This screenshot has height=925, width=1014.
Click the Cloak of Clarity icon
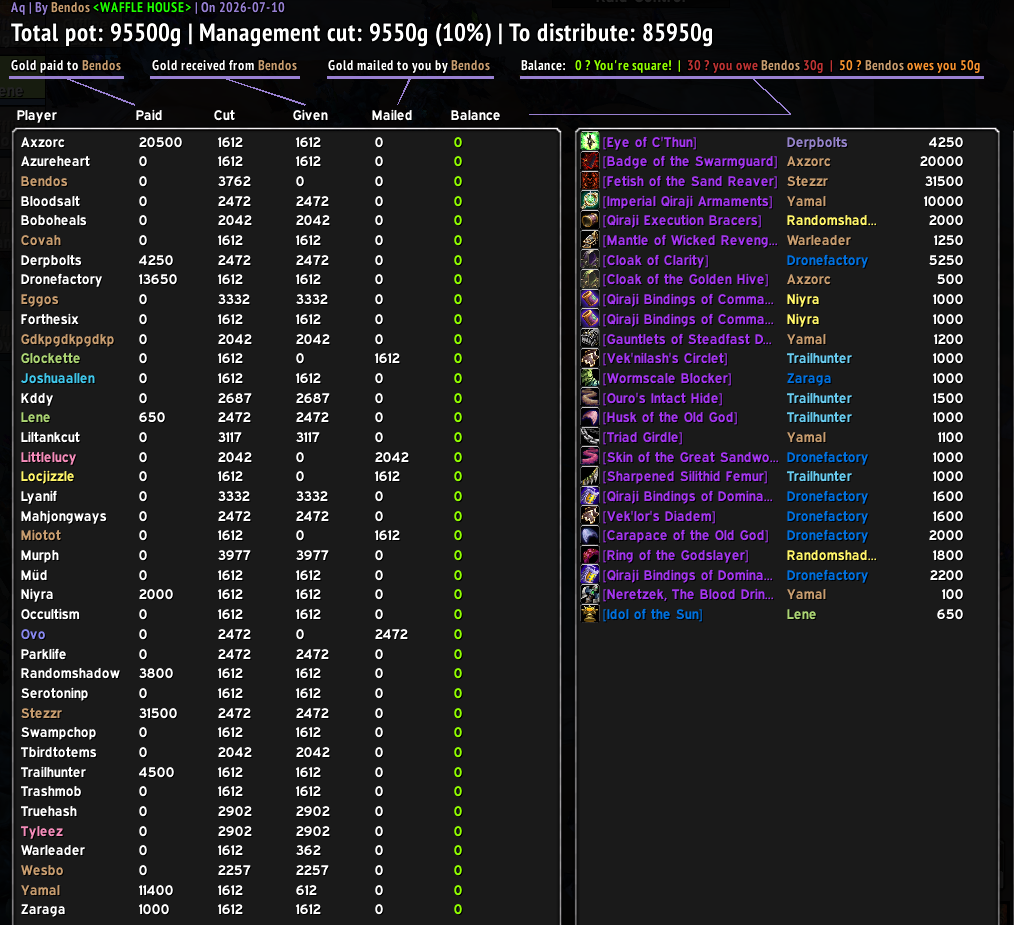[590, 260]
